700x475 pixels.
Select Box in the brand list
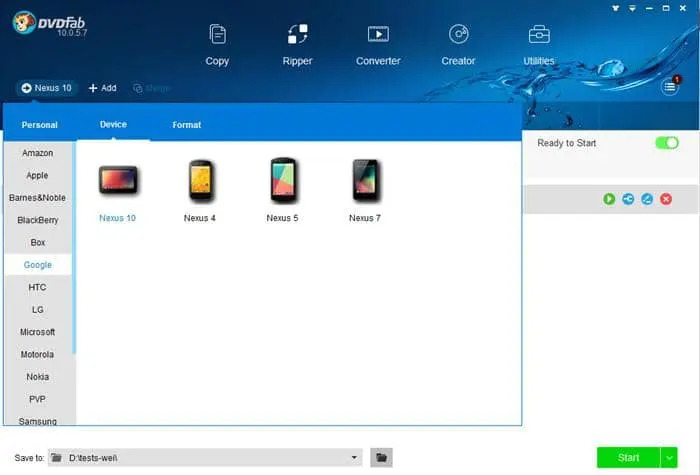[x=38, y=242]
